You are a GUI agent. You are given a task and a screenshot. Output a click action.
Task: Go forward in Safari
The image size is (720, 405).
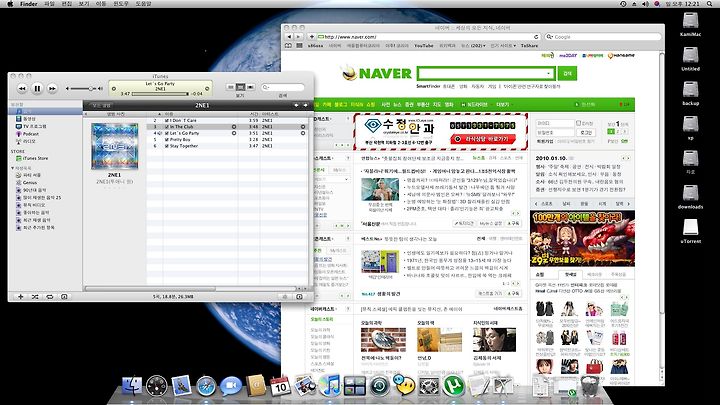point(298,36)
